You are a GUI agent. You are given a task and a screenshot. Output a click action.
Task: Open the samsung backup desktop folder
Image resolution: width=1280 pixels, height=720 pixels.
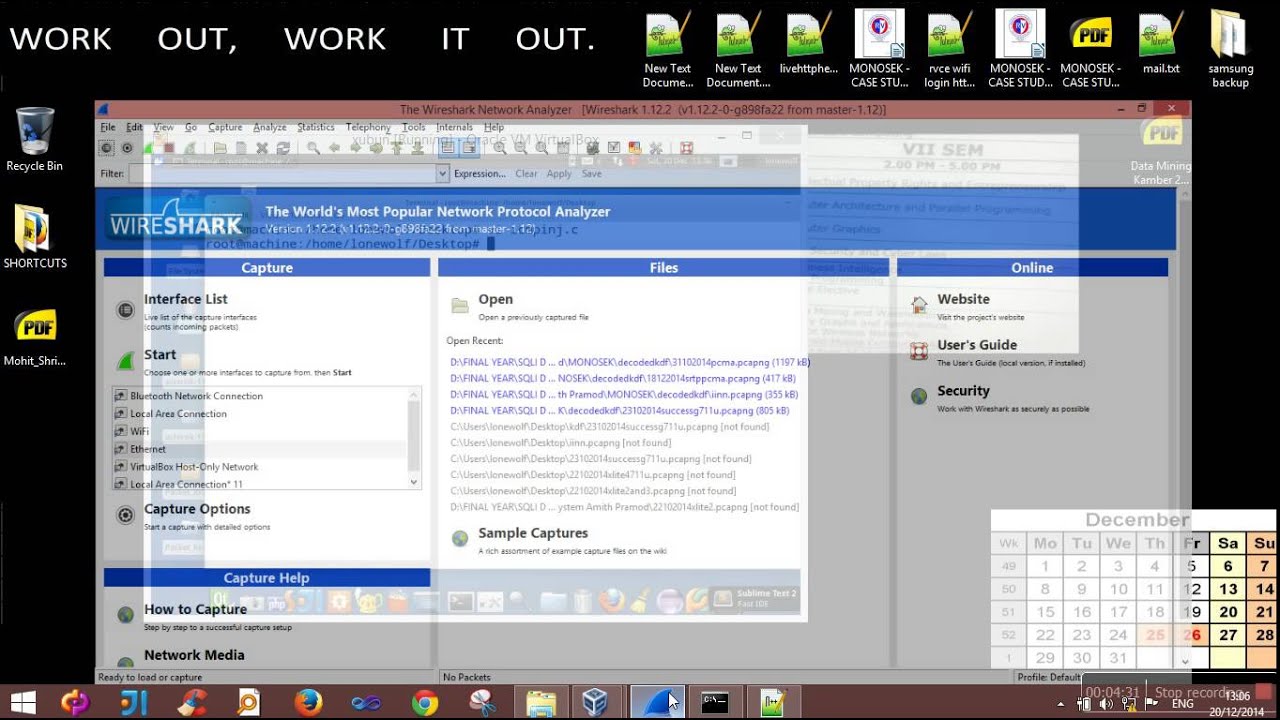(1230, 50)
